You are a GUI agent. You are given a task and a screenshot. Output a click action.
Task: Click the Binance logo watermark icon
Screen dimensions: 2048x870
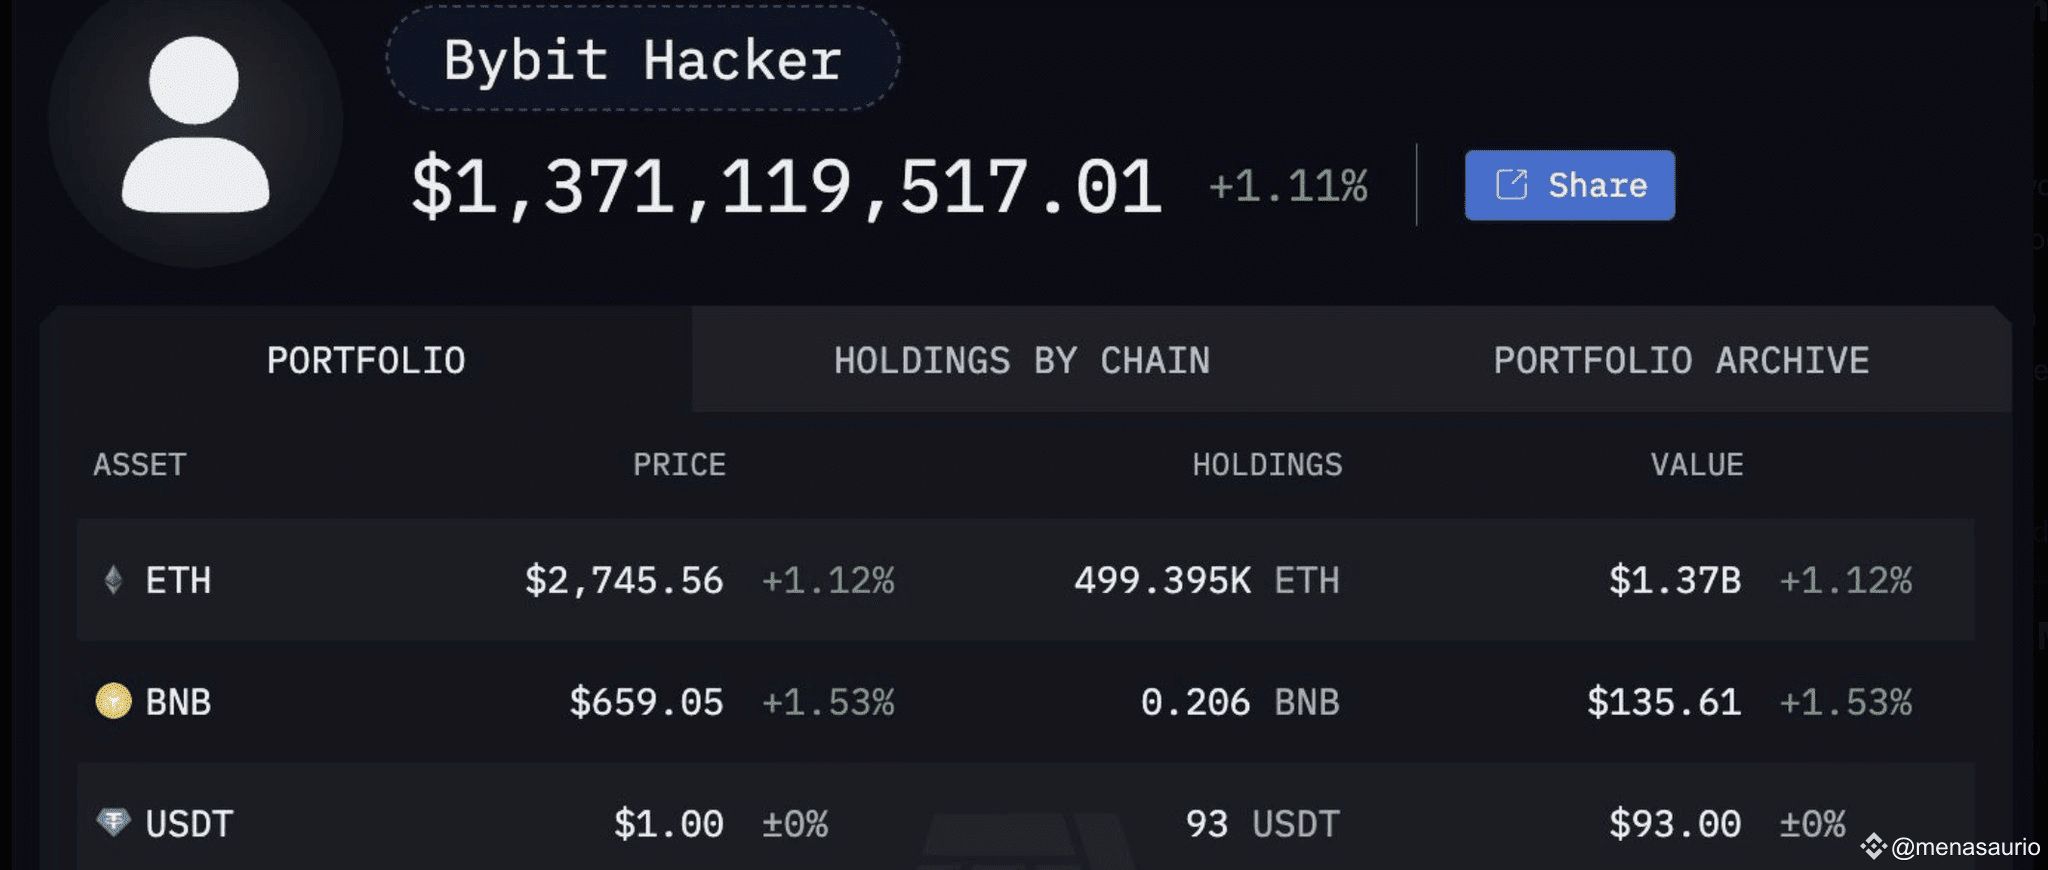1873,847
